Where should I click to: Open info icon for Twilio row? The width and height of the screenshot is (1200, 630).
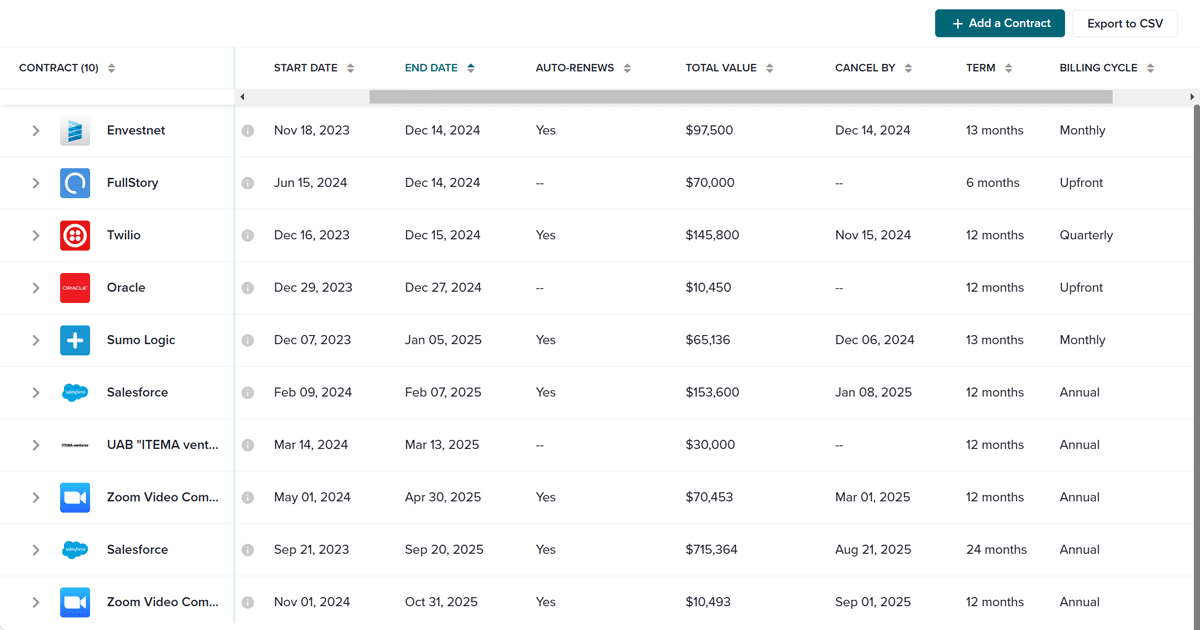pos(248,235)
